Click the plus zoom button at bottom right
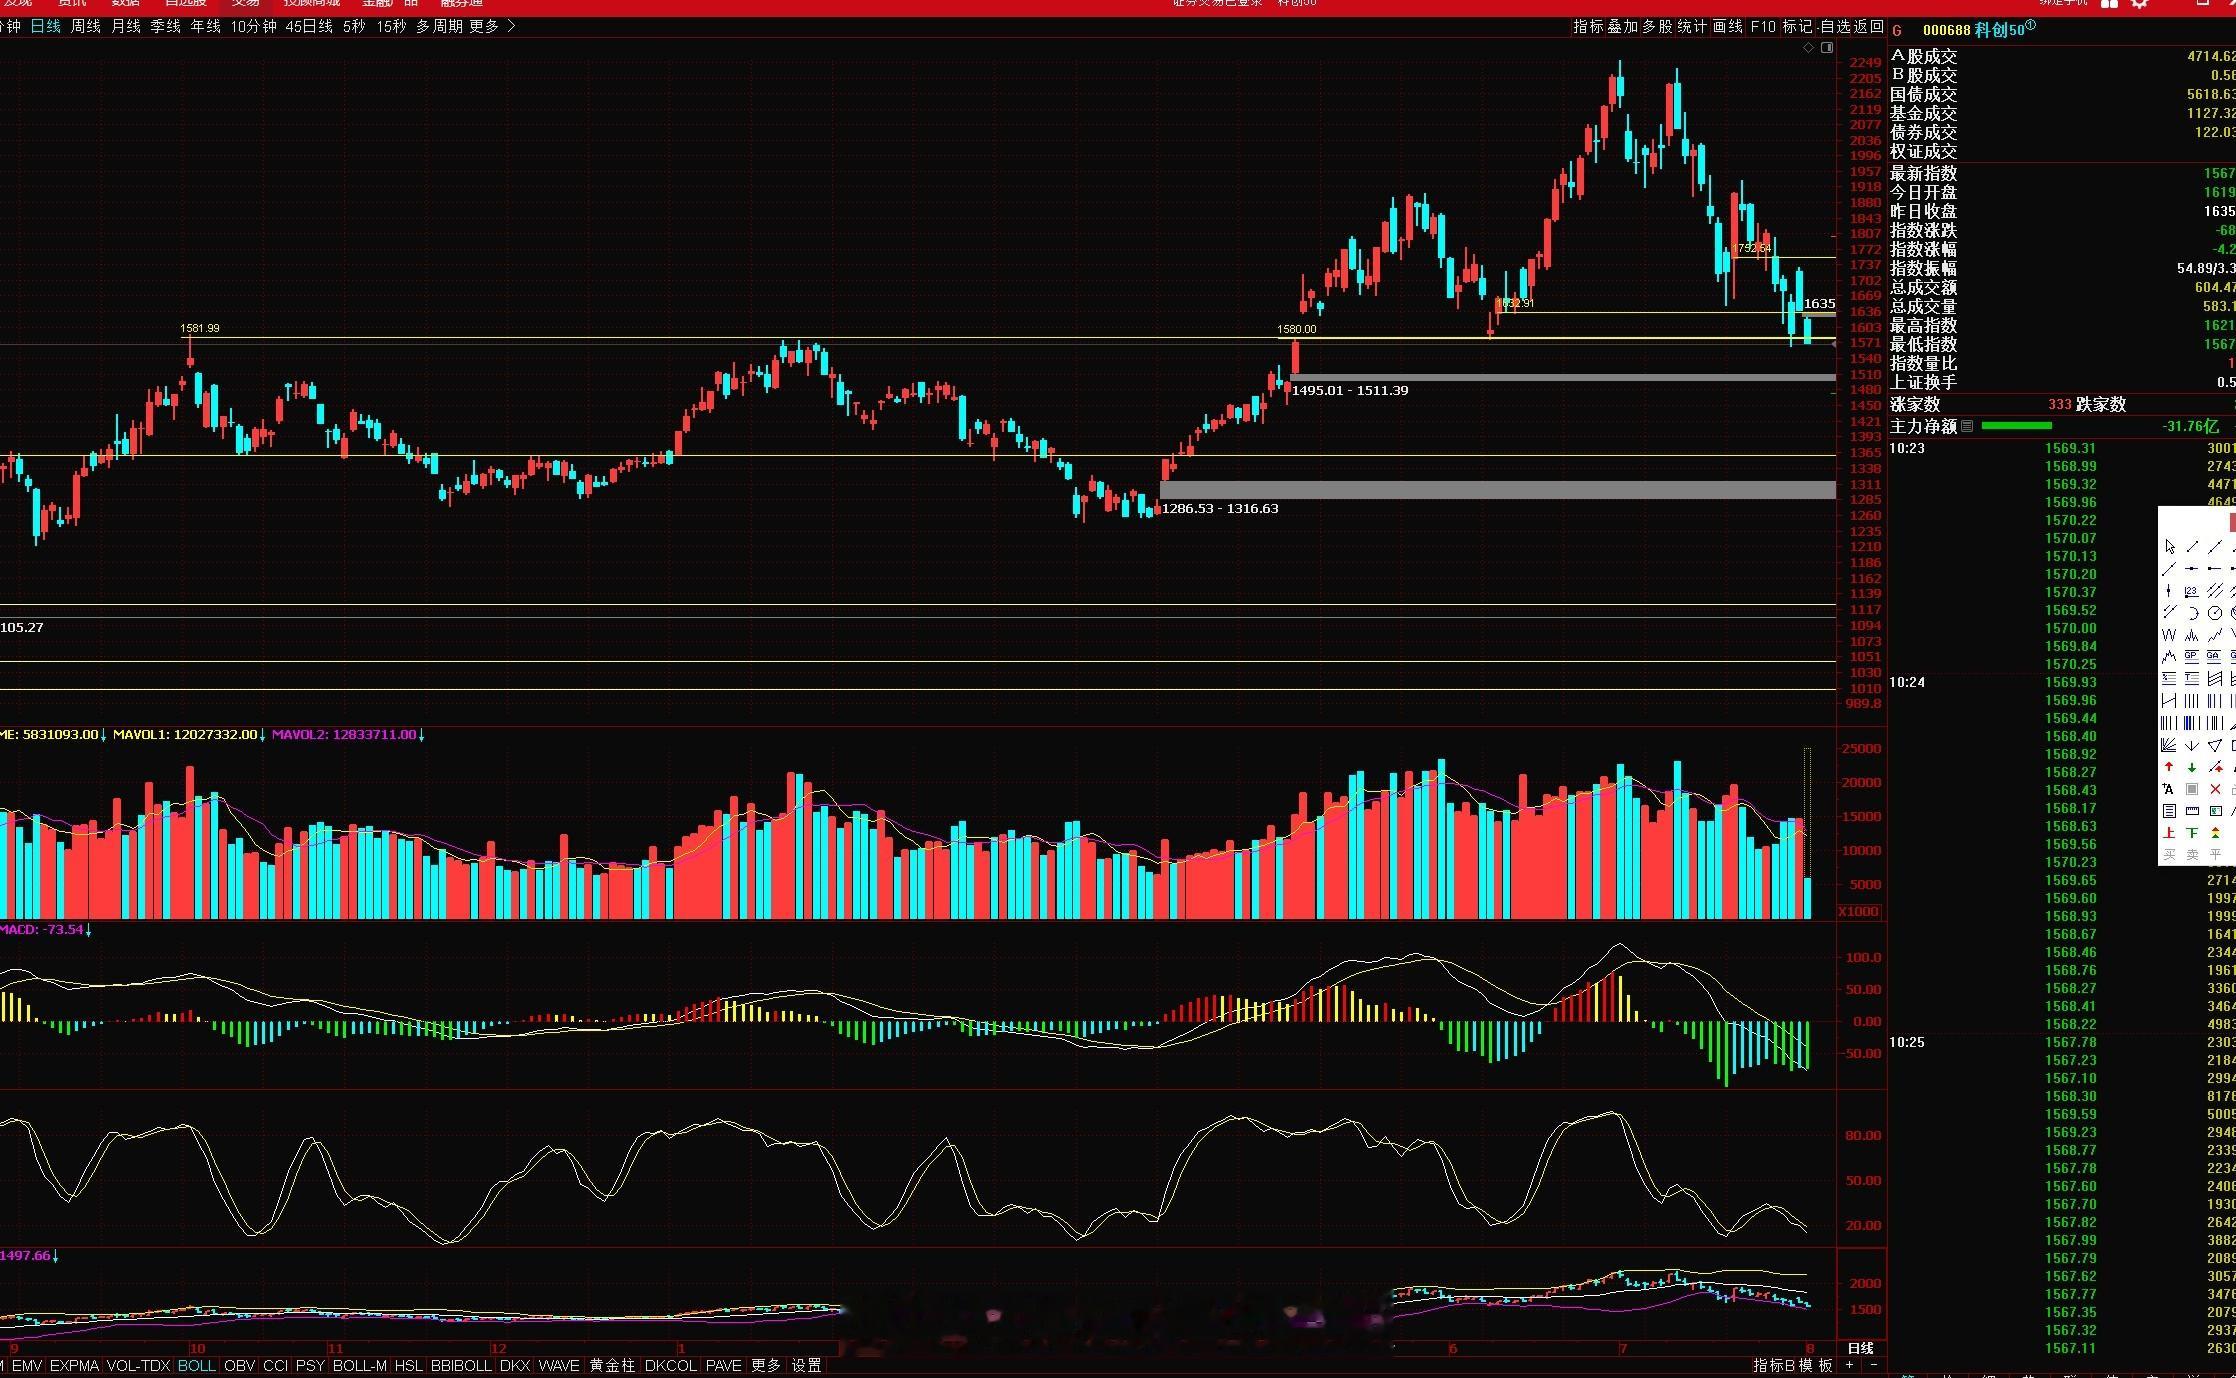The height and width of the screenshot is (1378, 2236). [x=1851, y=1365]
